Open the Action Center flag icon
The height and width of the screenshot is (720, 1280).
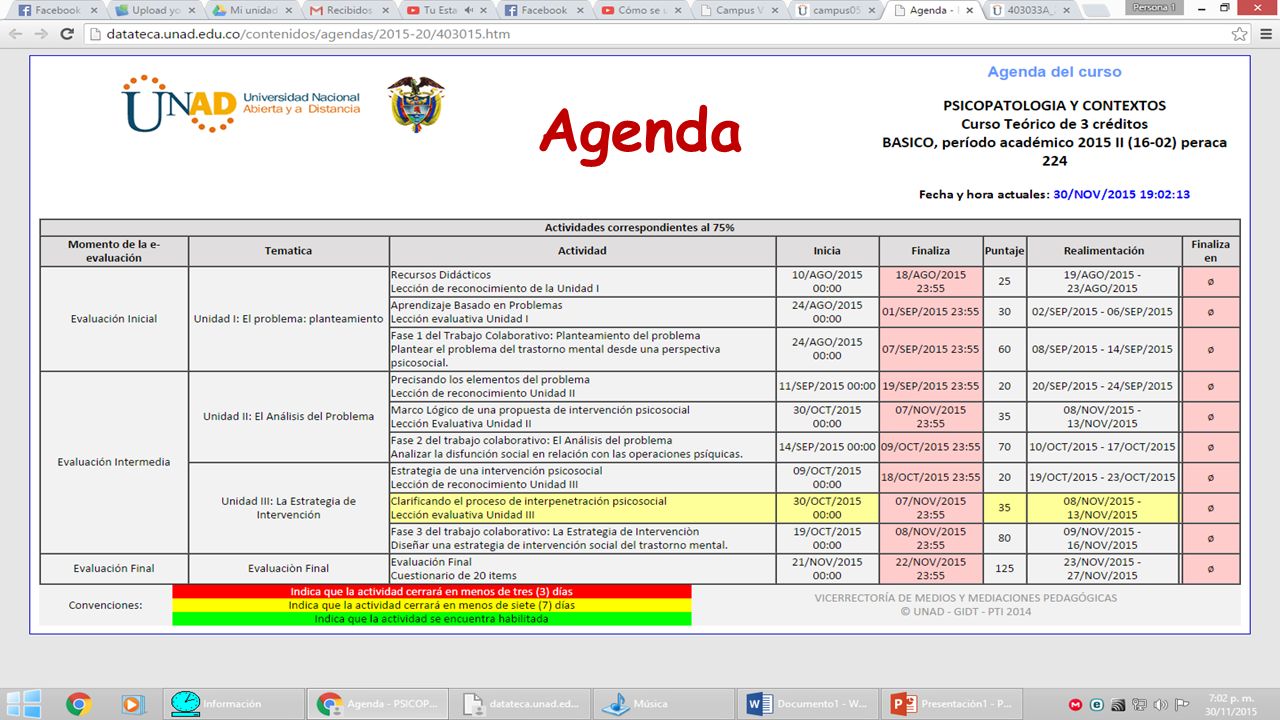click(x=1182, y=704)
